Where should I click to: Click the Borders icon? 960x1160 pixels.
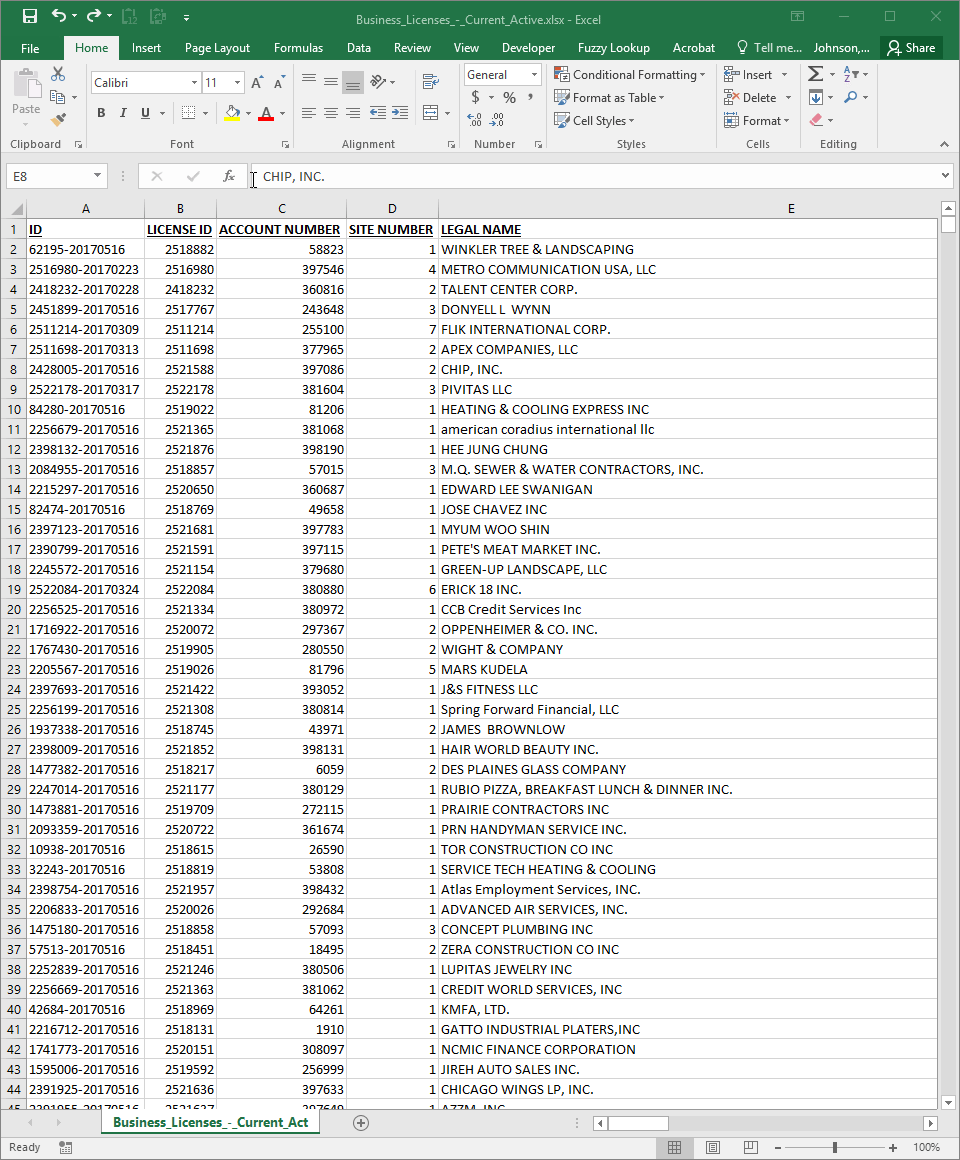(189, 113)
